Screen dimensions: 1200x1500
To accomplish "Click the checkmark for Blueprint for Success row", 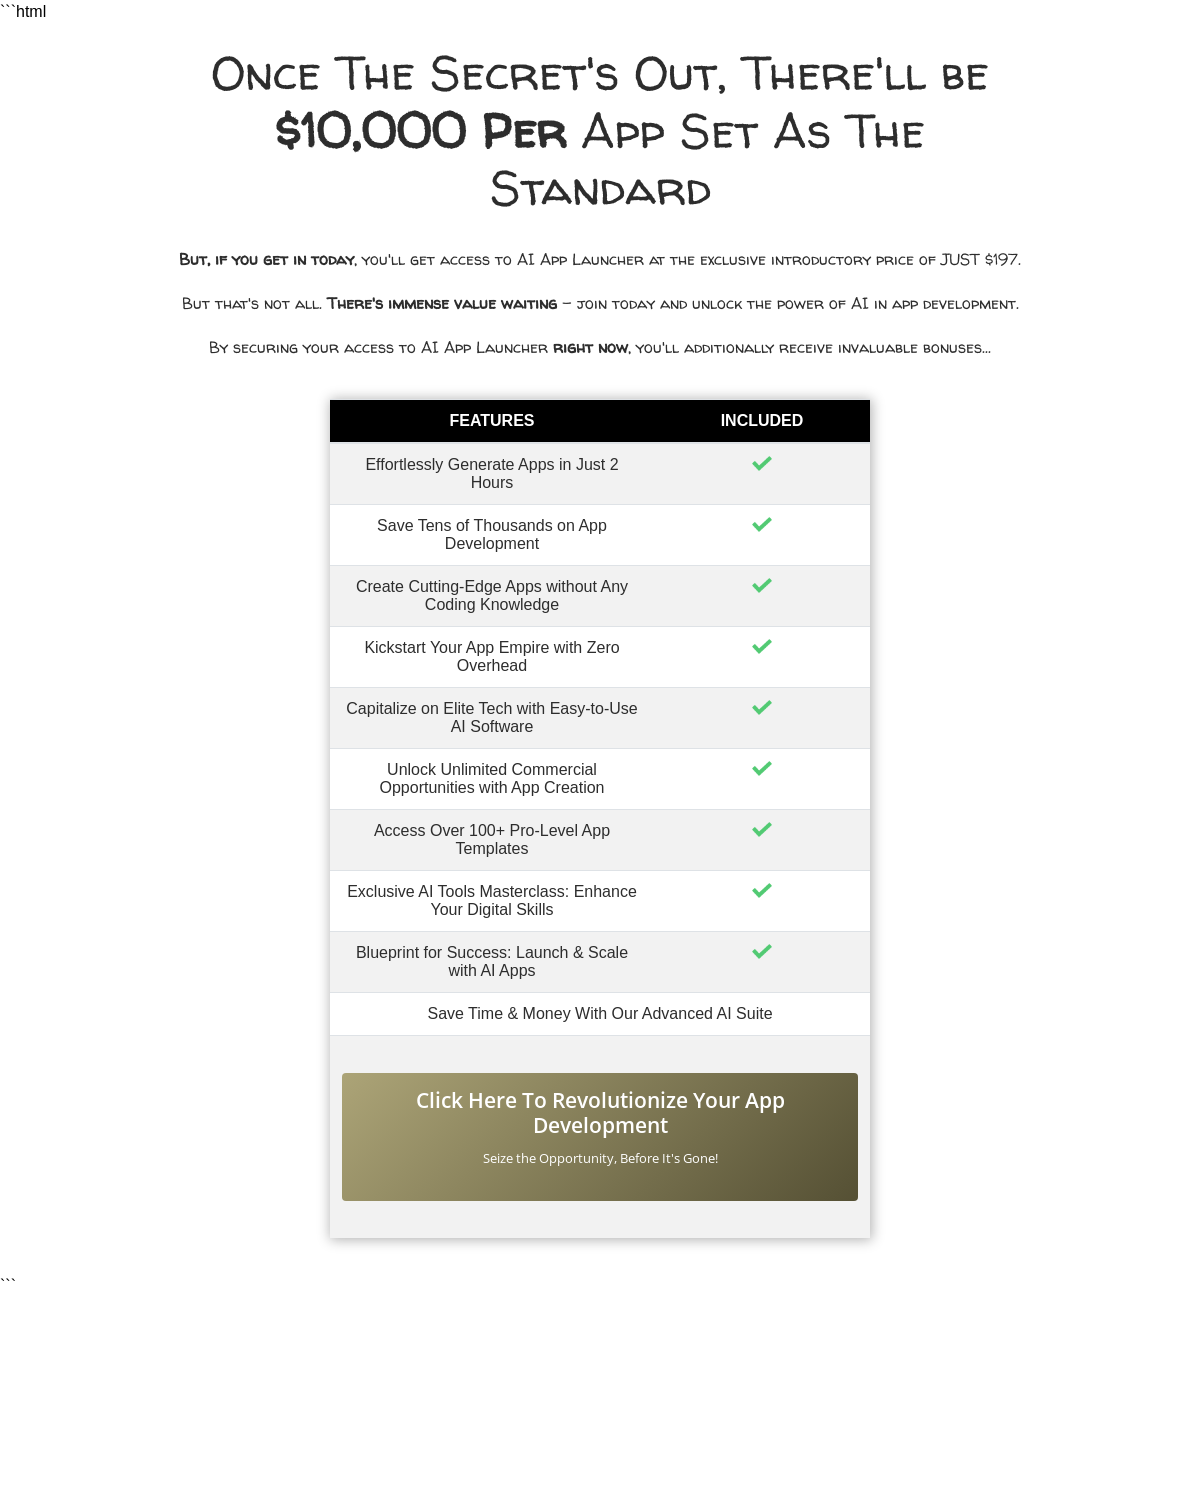I will [x=762, y=952].
